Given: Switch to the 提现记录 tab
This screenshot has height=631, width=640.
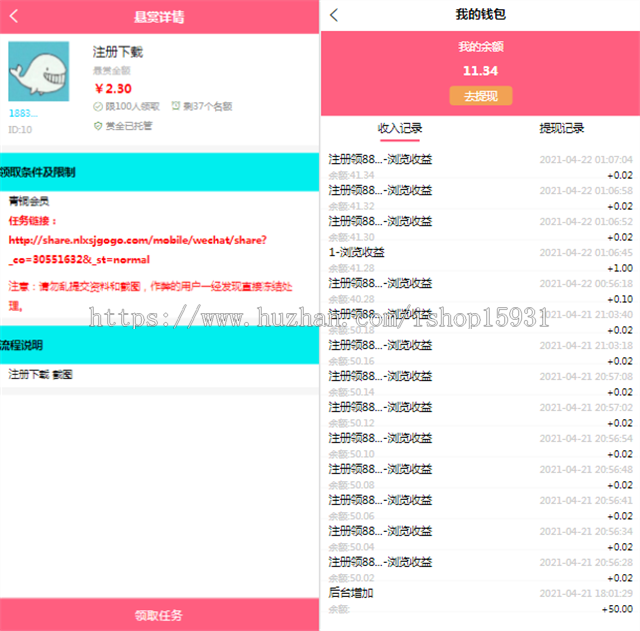Looking at the screenshot, I should click(562, 128).
